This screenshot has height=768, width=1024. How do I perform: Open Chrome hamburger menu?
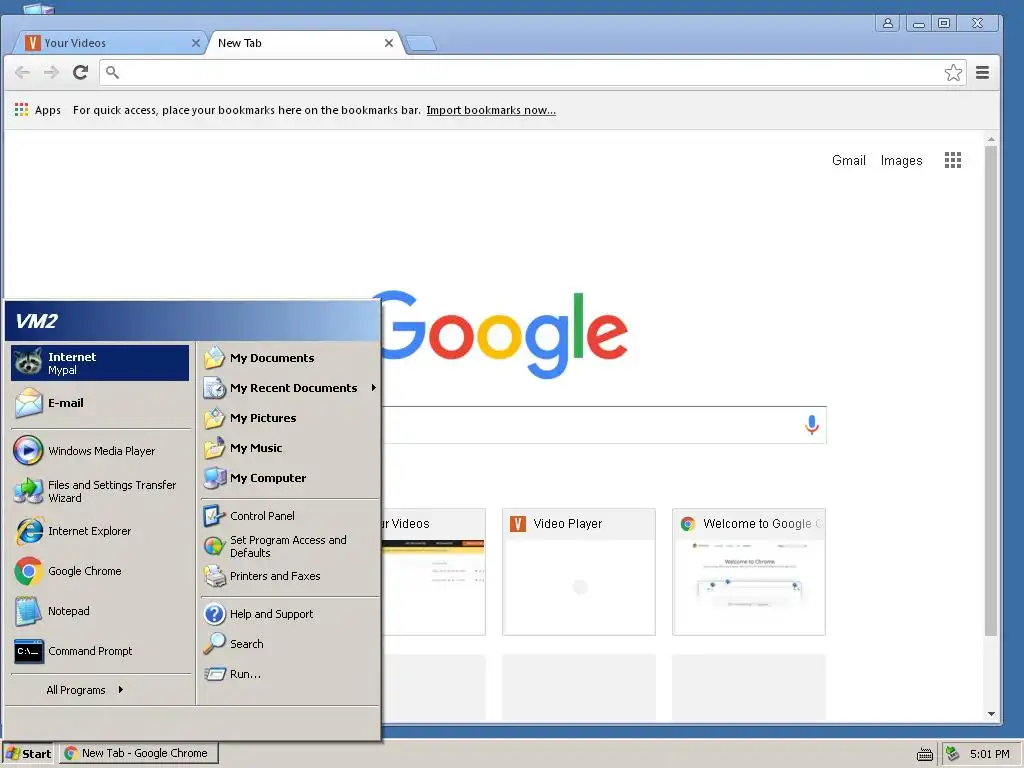pyautogui.click(x=982, y=72)
